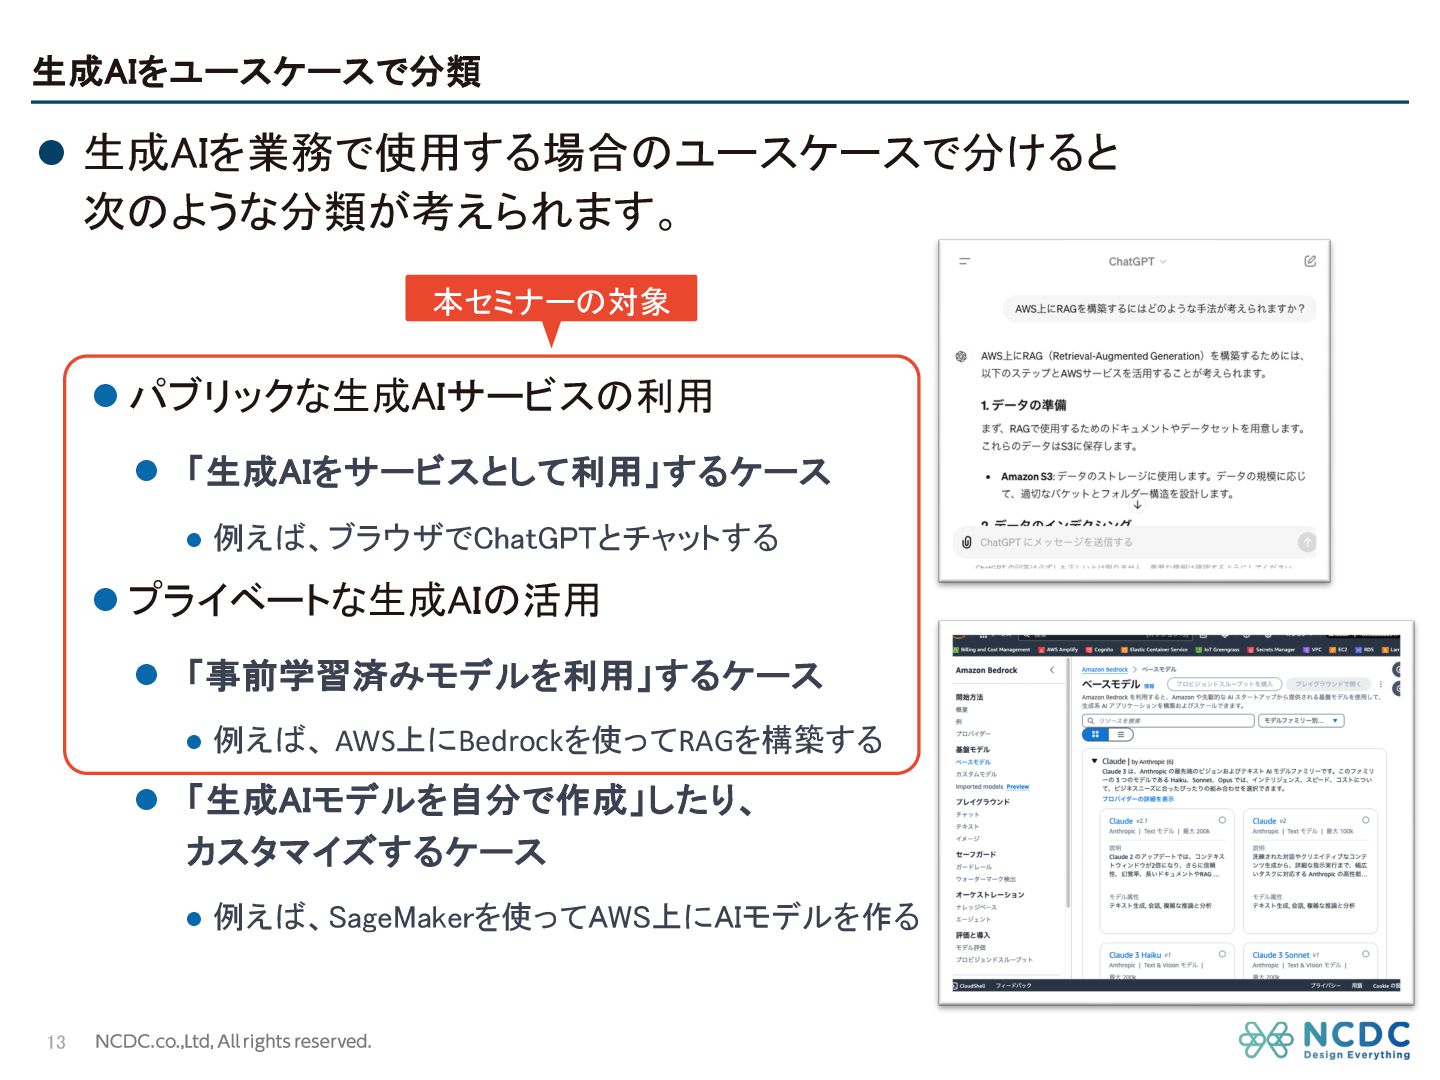Open the Elastic Container Service shortcut
Viewport: 1440px width, 1080px height.
[x=1154, y=650]
